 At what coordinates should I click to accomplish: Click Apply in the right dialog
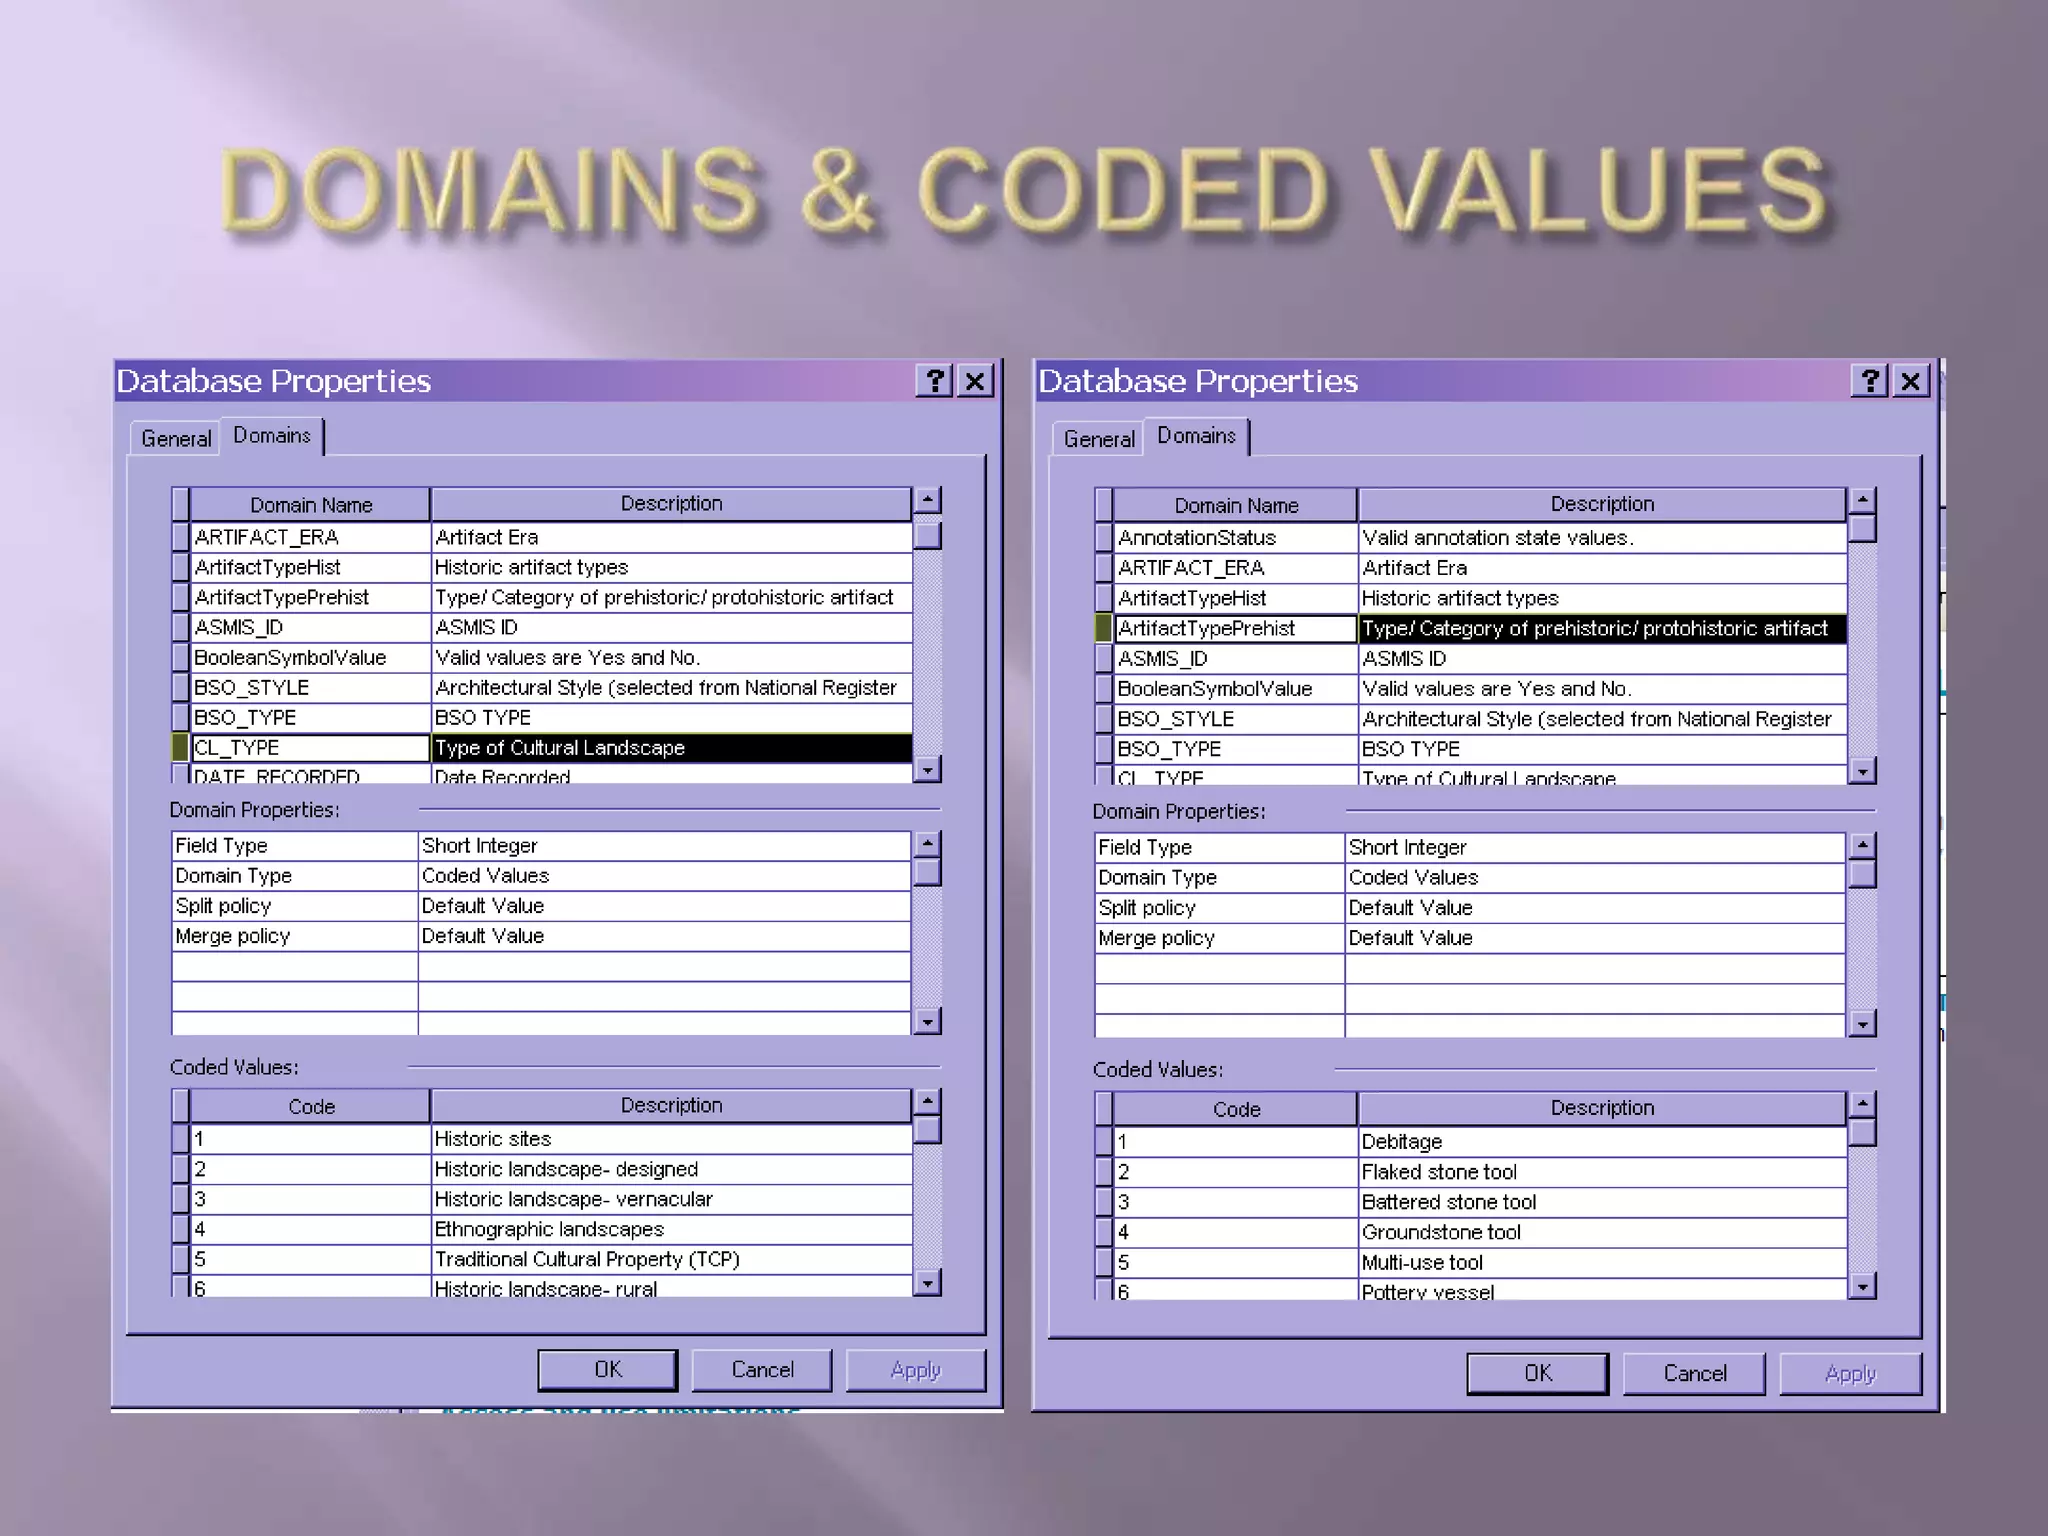tap(1851, 1373)
